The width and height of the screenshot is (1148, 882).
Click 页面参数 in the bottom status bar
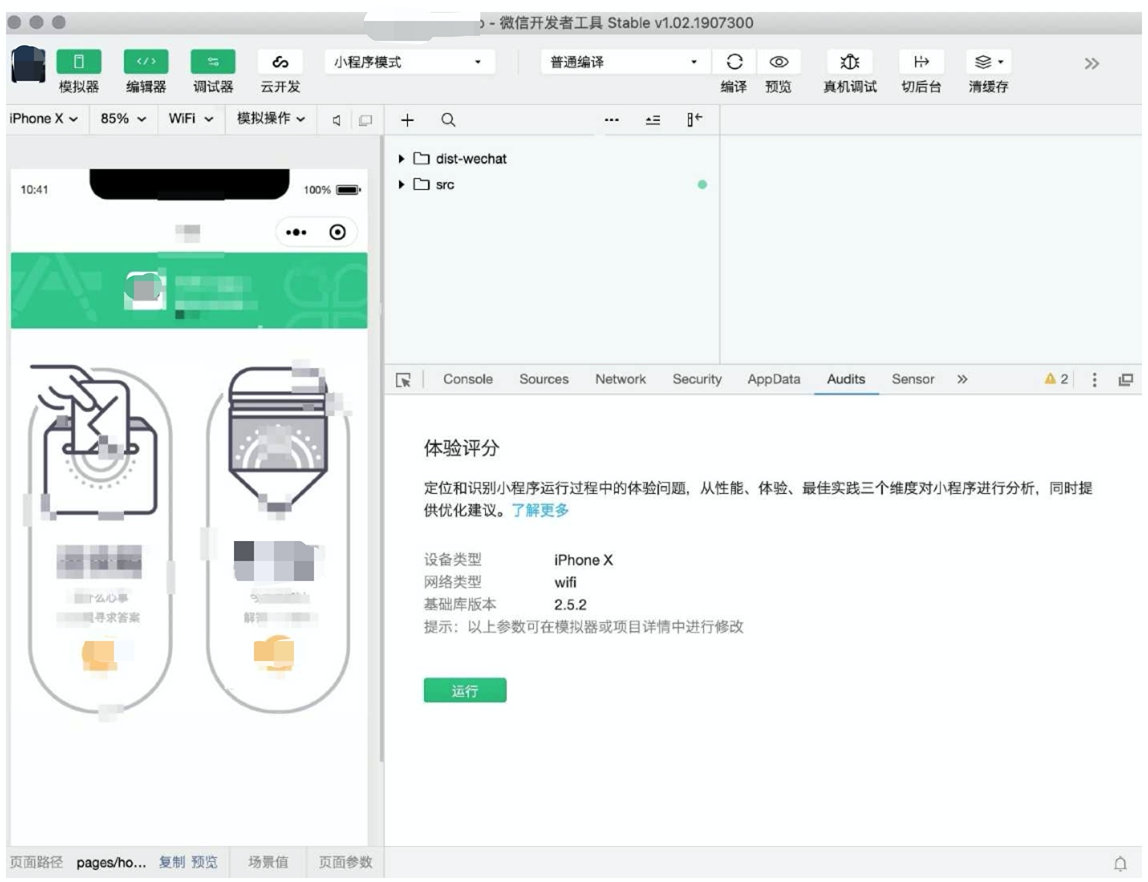pyautogui.click(x=344, y=860)
